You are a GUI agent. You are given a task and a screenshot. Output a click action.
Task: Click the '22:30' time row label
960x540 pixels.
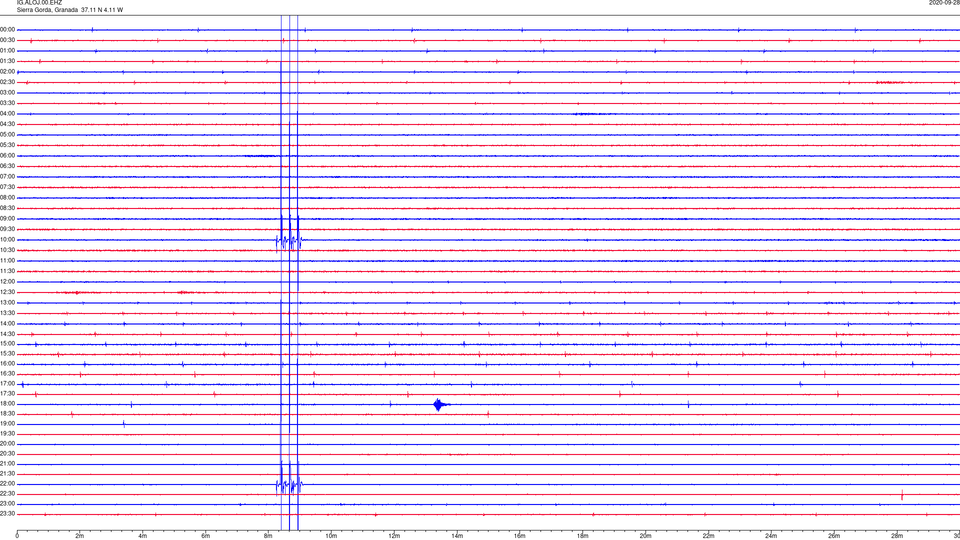click(x=7, y=493)
